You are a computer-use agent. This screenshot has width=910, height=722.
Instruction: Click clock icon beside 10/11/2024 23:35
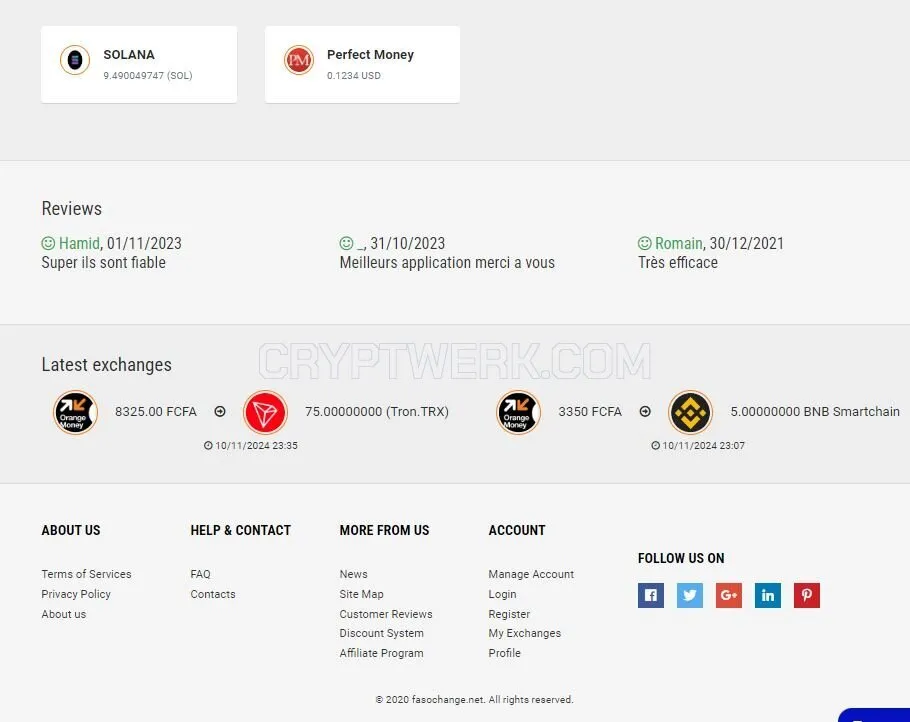coord(208,445)
